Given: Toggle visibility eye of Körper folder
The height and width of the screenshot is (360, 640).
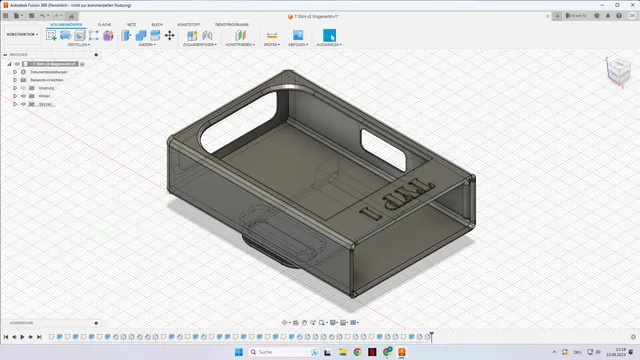Looking at the screenshot, I should [23, 96].
